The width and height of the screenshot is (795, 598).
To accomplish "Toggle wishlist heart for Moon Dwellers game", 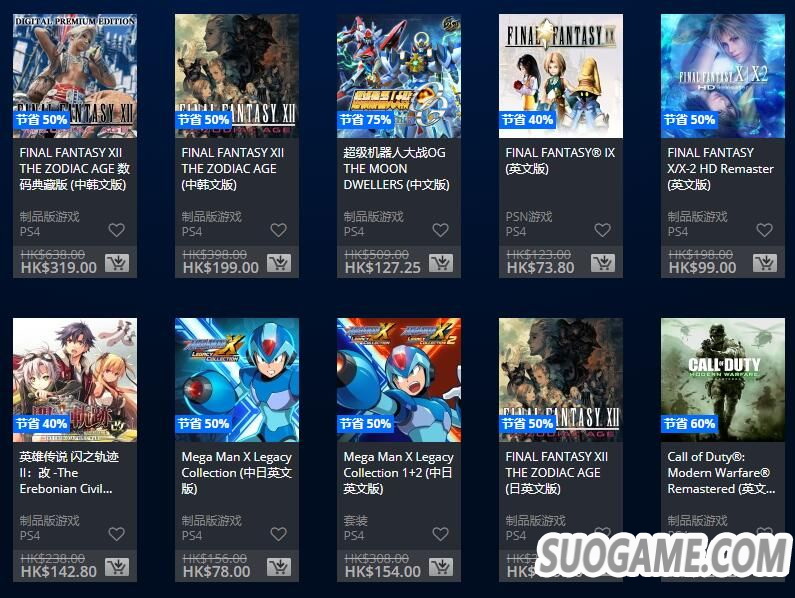I will (440, 230).
